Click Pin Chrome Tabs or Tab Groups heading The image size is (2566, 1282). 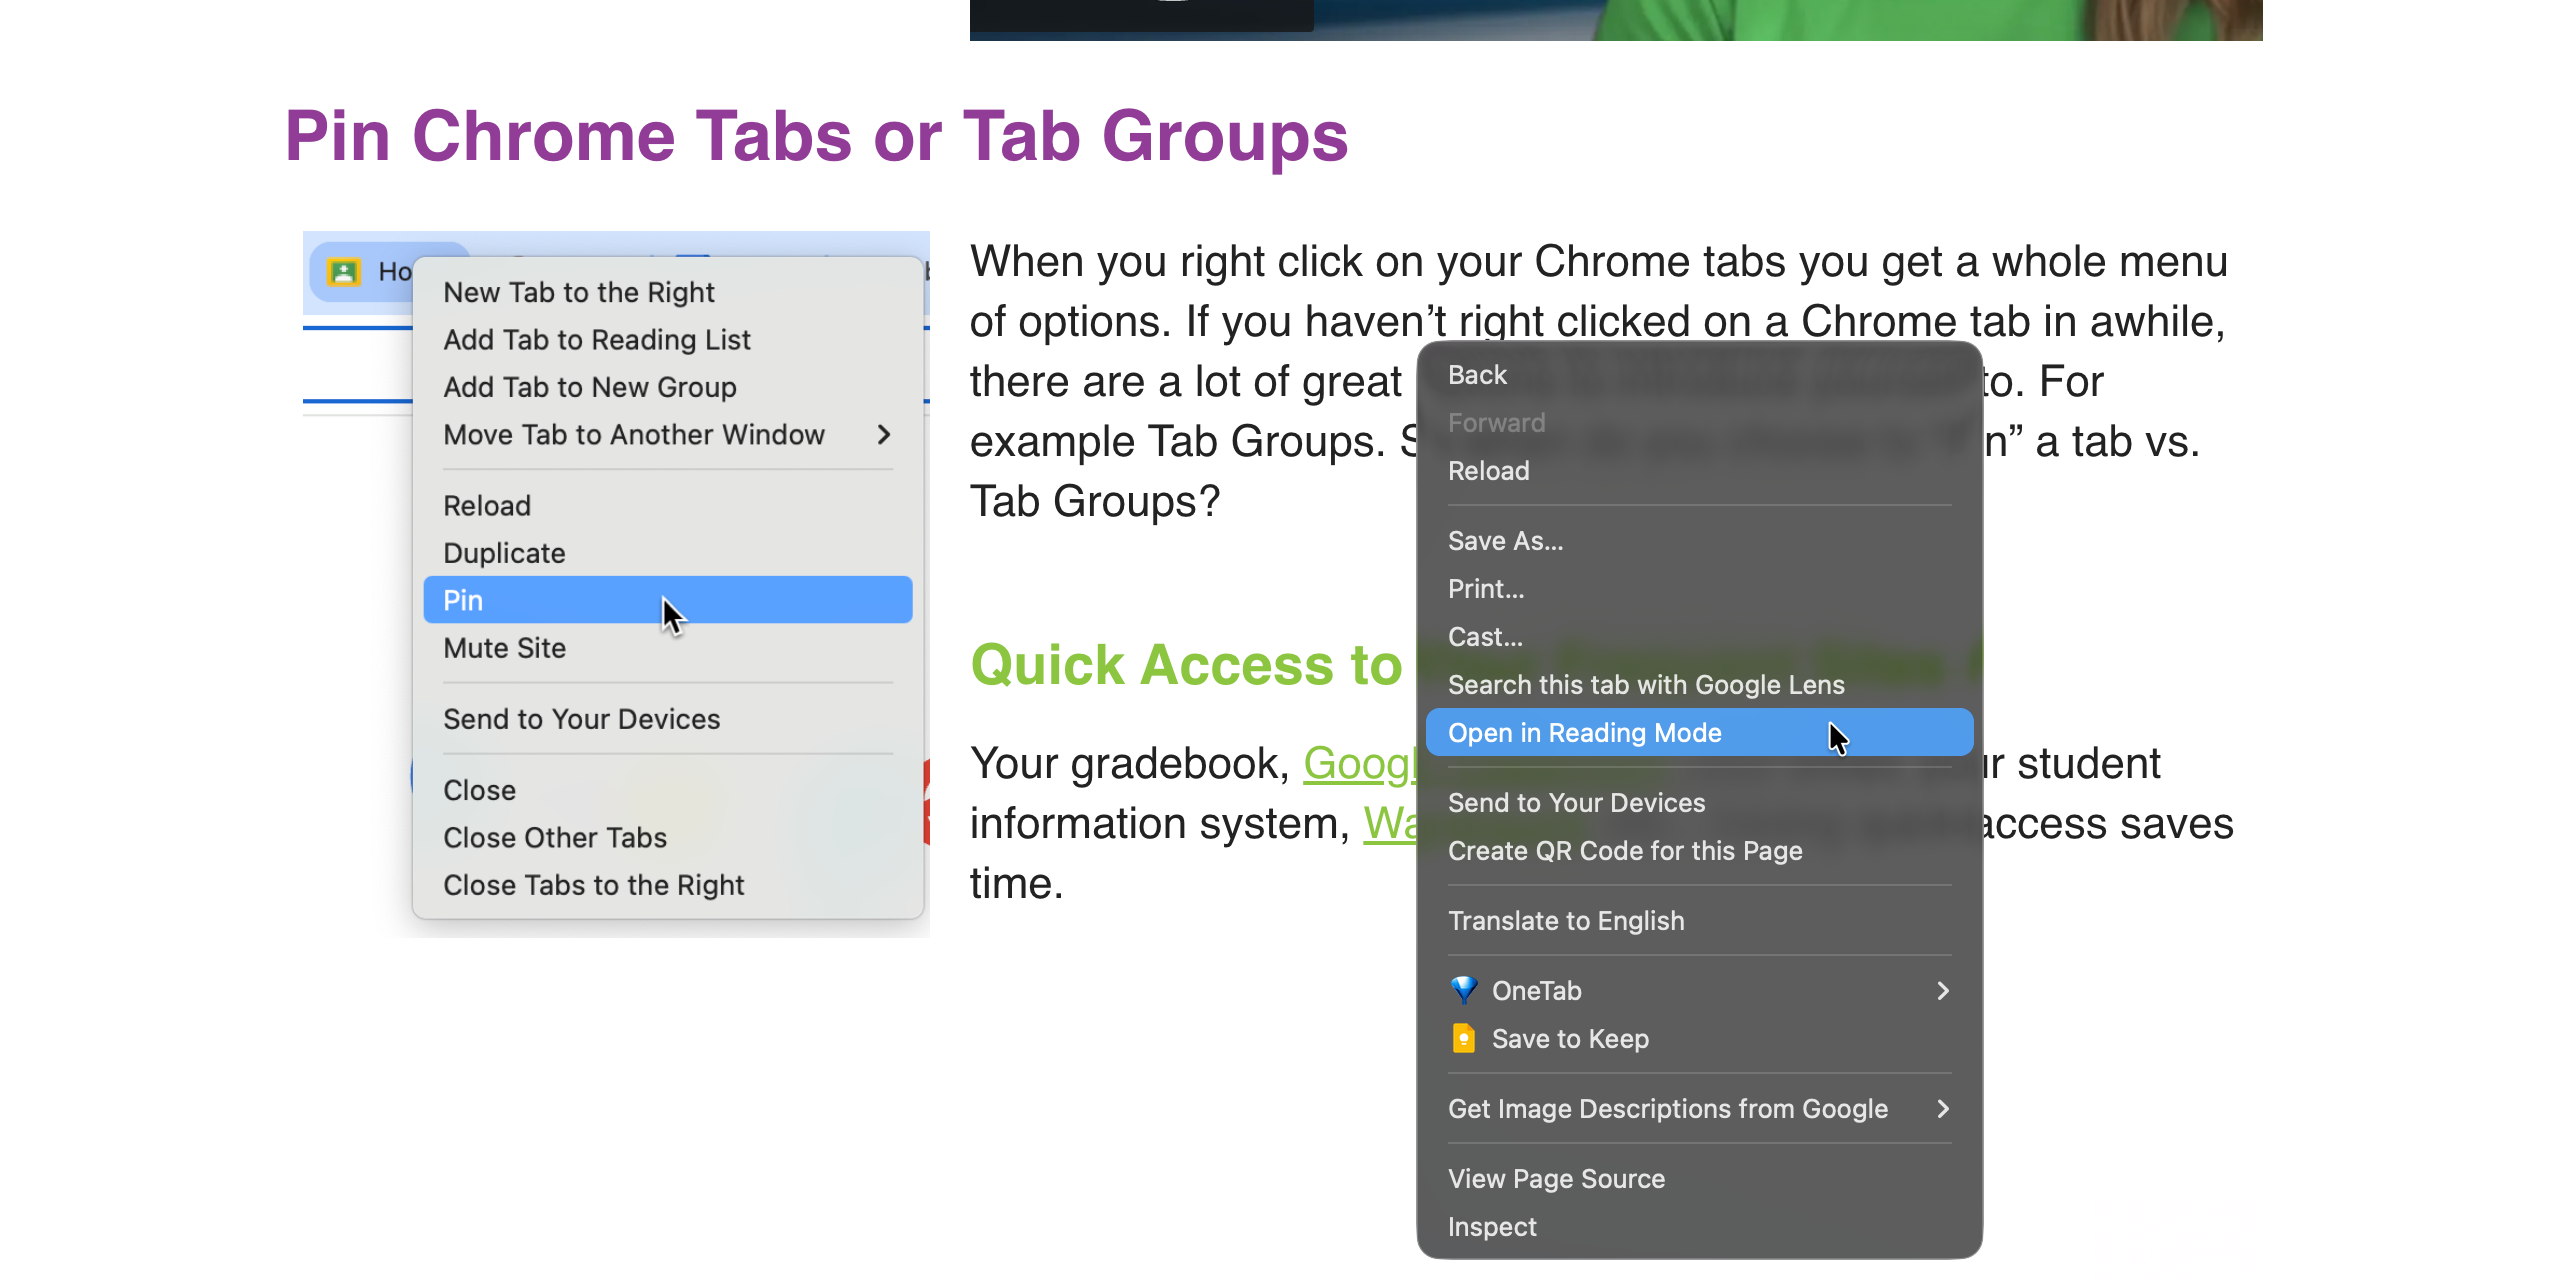point(816,137)
